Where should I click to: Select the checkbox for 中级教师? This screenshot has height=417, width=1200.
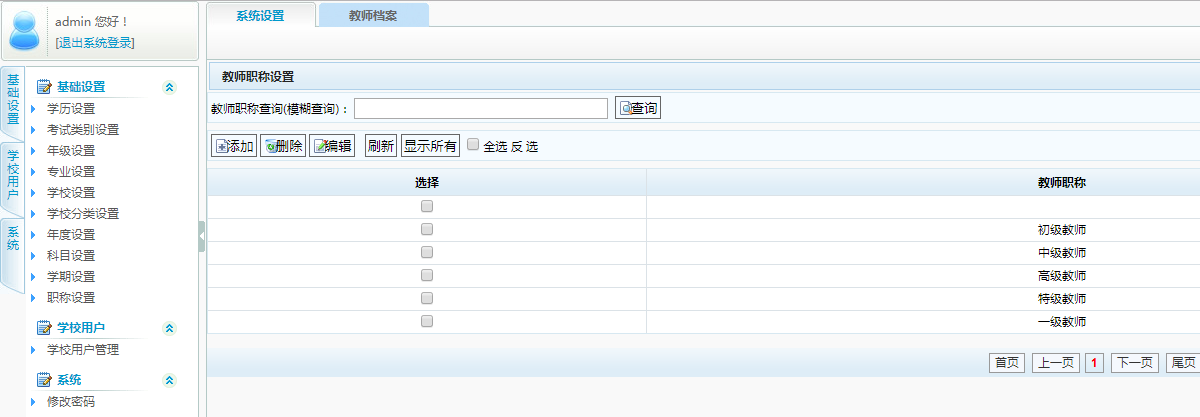427,252
